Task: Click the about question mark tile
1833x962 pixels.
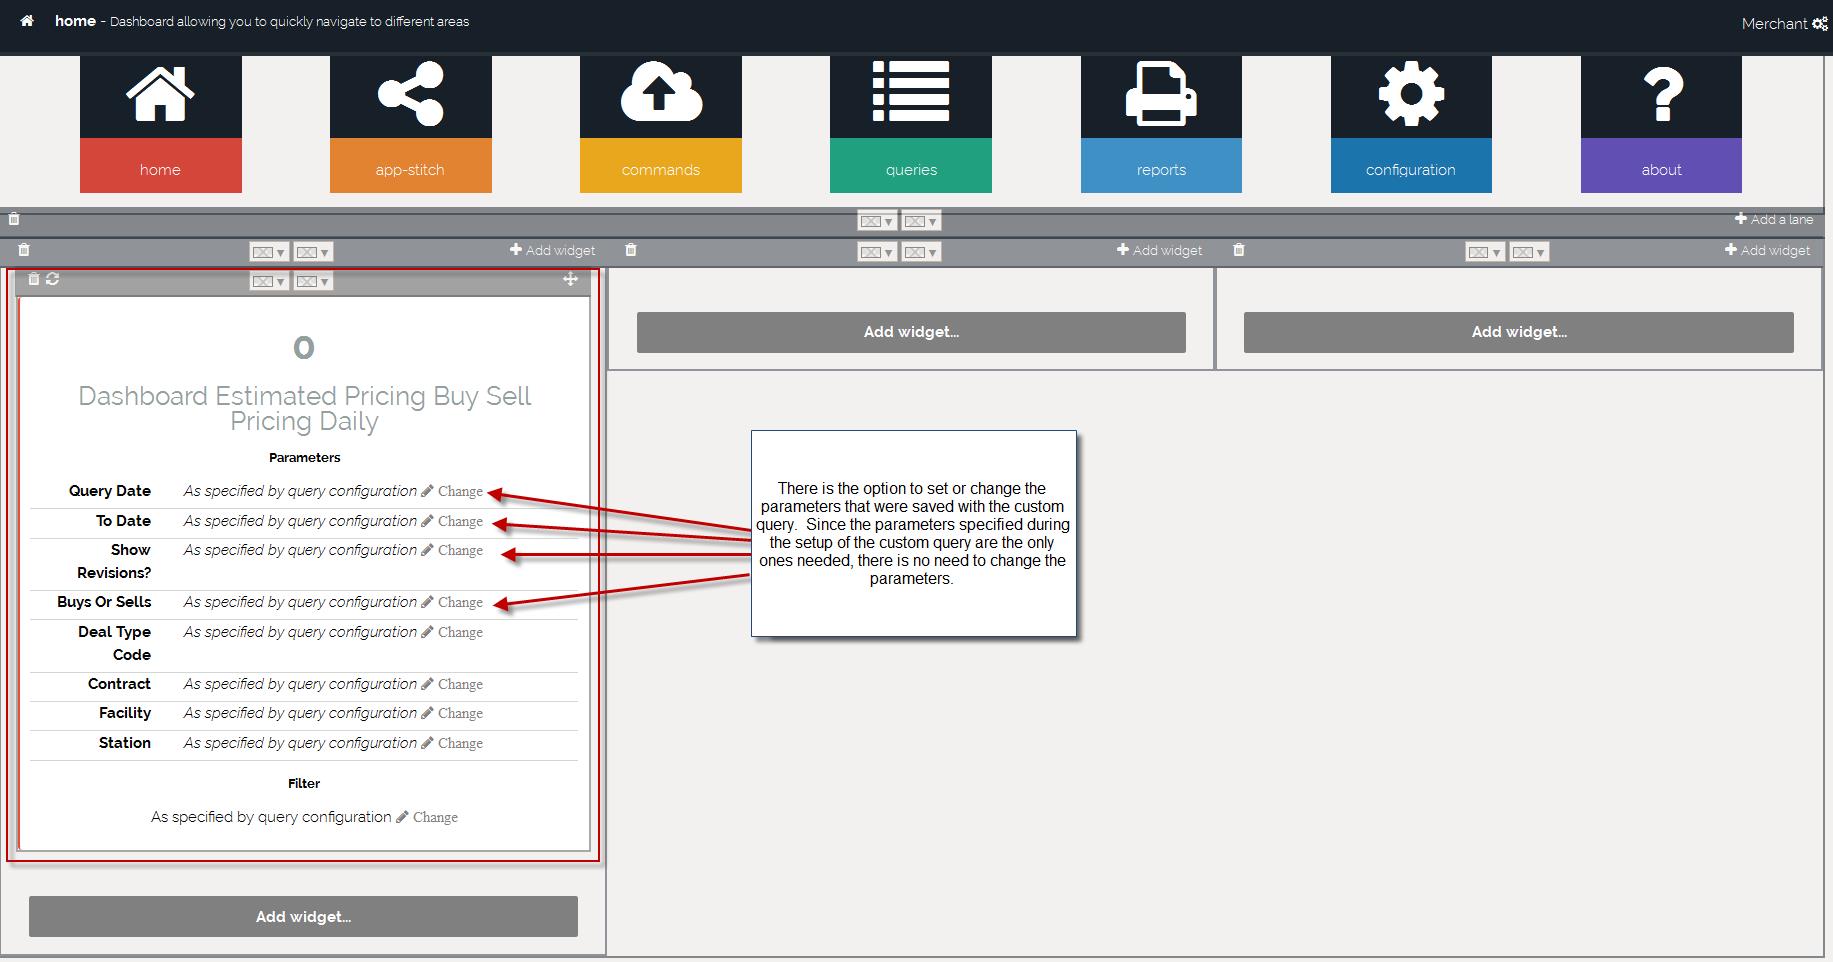Action: pos(1660,124)
